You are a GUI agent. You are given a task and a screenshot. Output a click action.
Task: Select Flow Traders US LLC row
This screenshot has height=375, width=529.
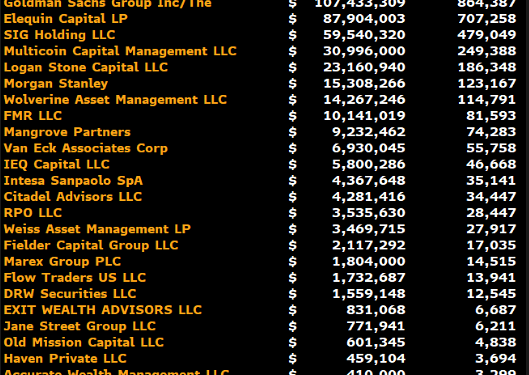coord(75,278)
